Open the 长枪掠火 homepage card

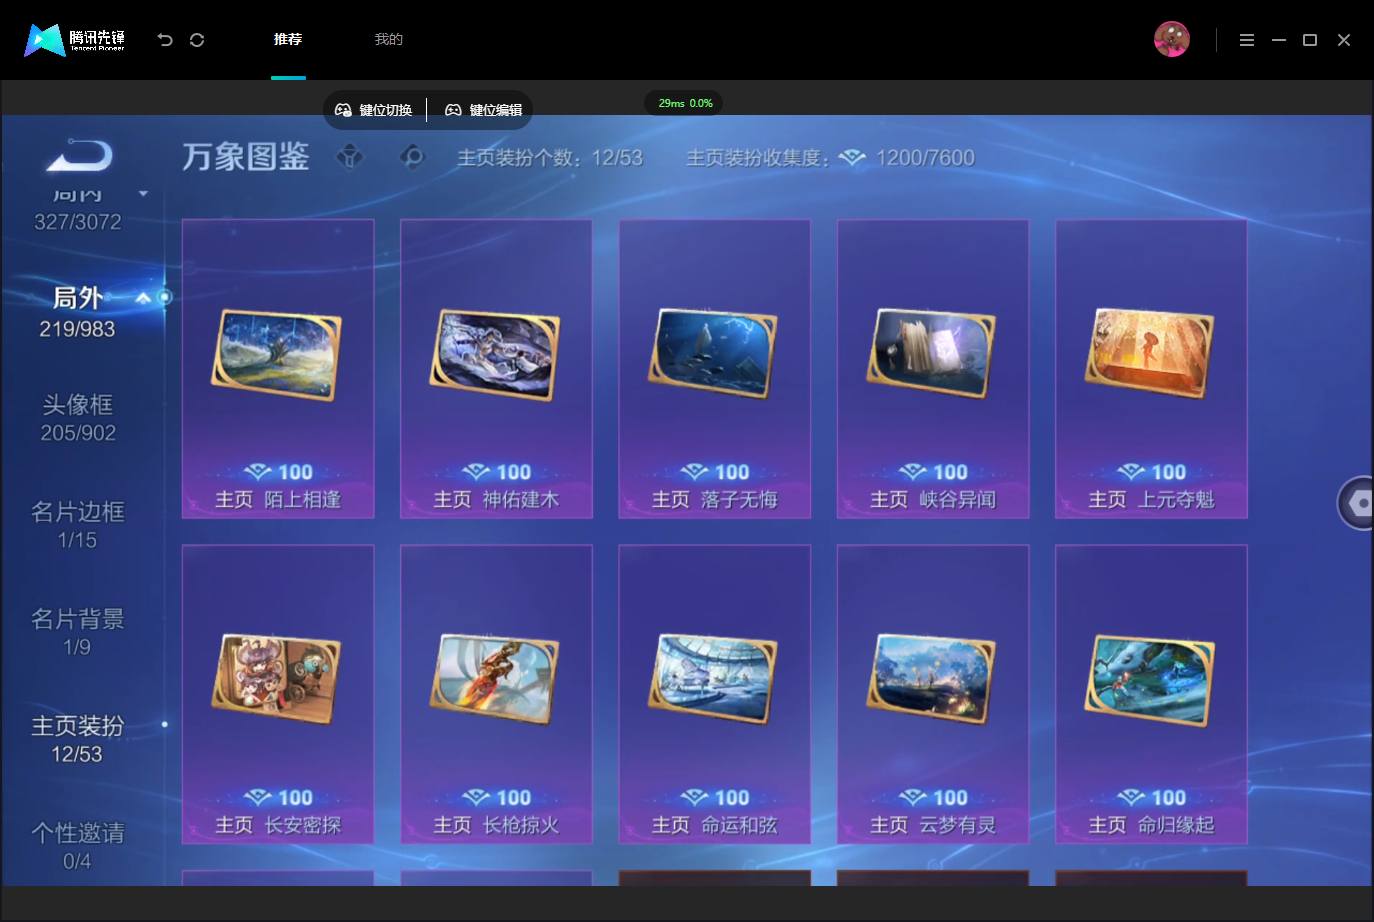(x=496, y=694)
